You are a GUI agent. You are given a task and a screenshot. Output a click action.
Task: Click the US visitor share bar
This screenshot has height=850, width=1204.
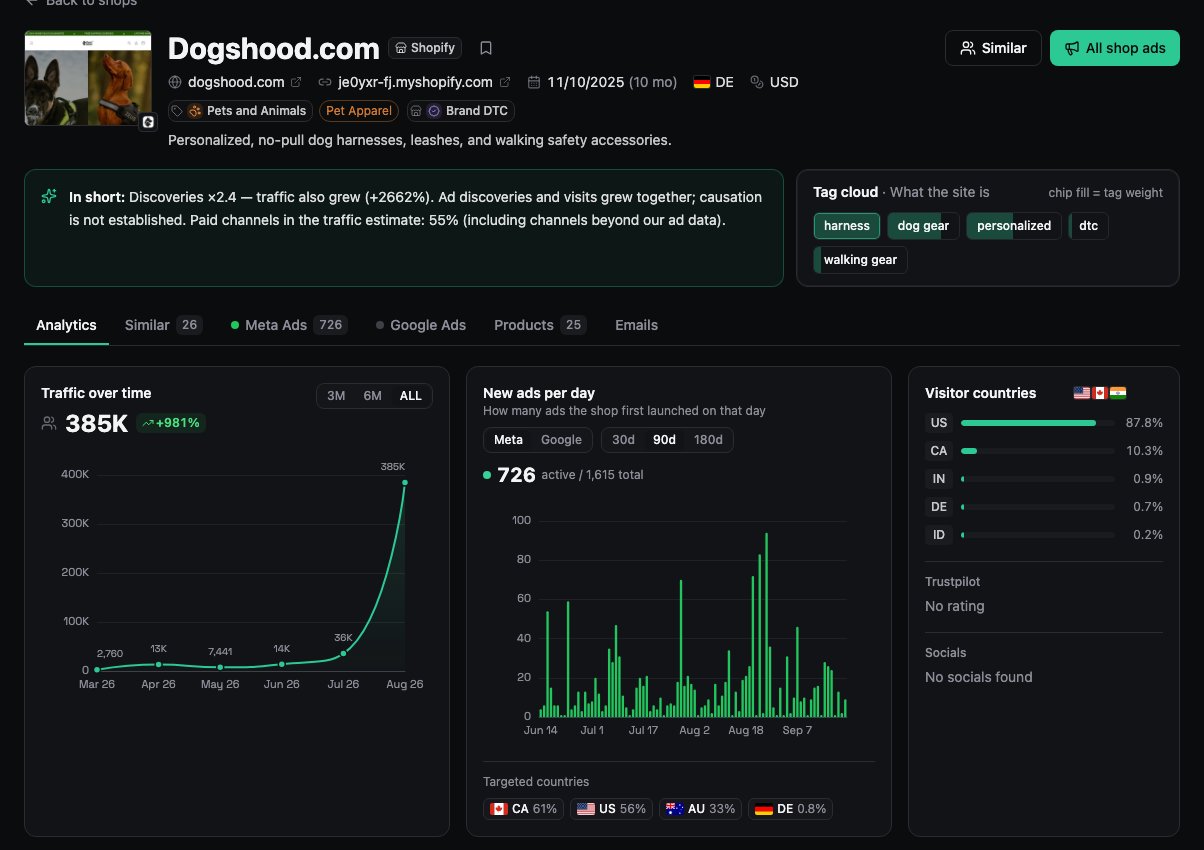pyautogui.click(x=1037, y=423)
